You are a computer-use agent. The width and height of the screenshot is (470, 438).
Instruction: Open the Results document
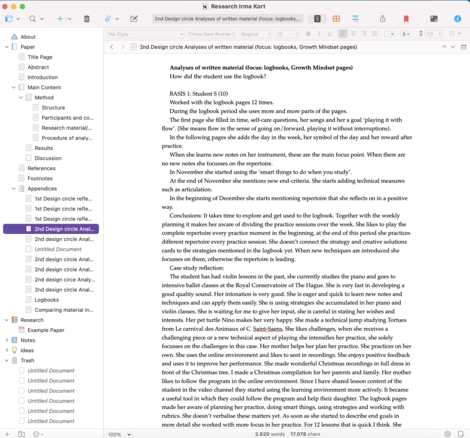click(x=44, y=148)
